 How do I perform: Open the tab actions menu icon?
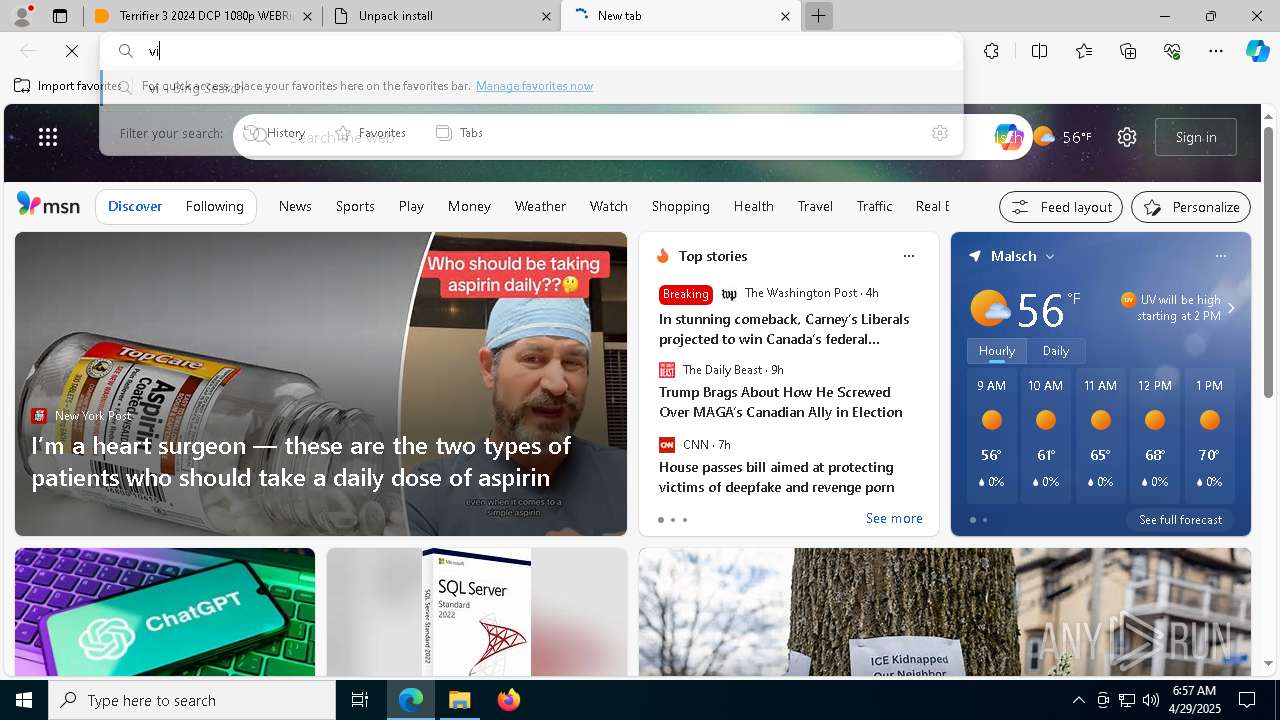click(x=60, y=16)
